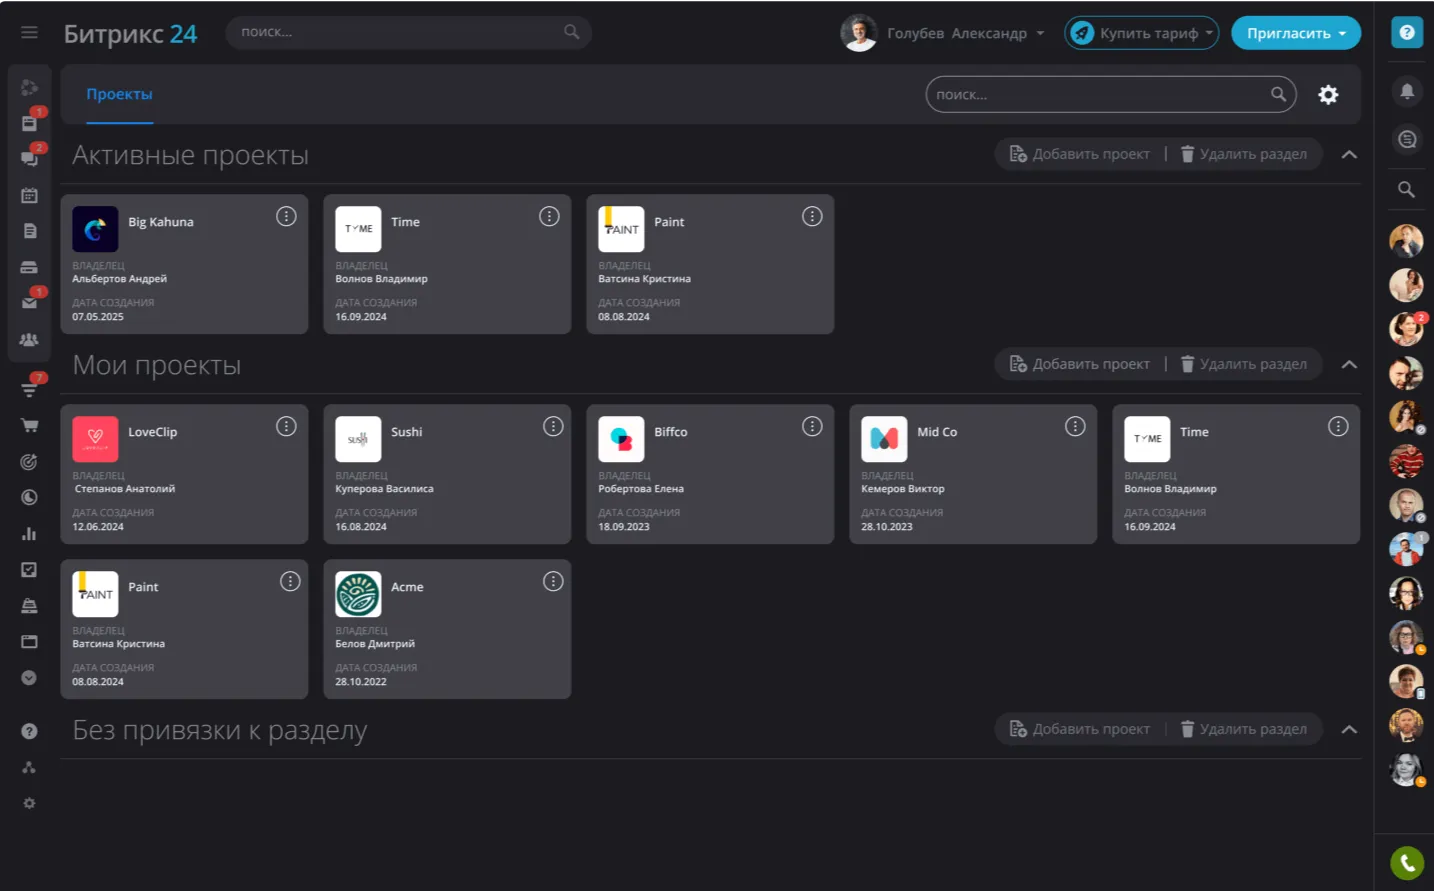Image resolution: width=1434 pixels, height=891 pixels.
Task: Collapse the Мои проекты section
Action: click(x=1349, y=364)
